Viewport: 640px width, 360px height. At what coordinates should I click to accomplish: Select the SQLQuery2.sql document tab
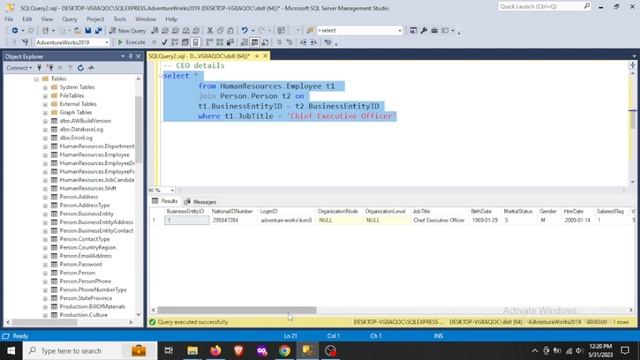pyautogui.click(x=199, y=56)
